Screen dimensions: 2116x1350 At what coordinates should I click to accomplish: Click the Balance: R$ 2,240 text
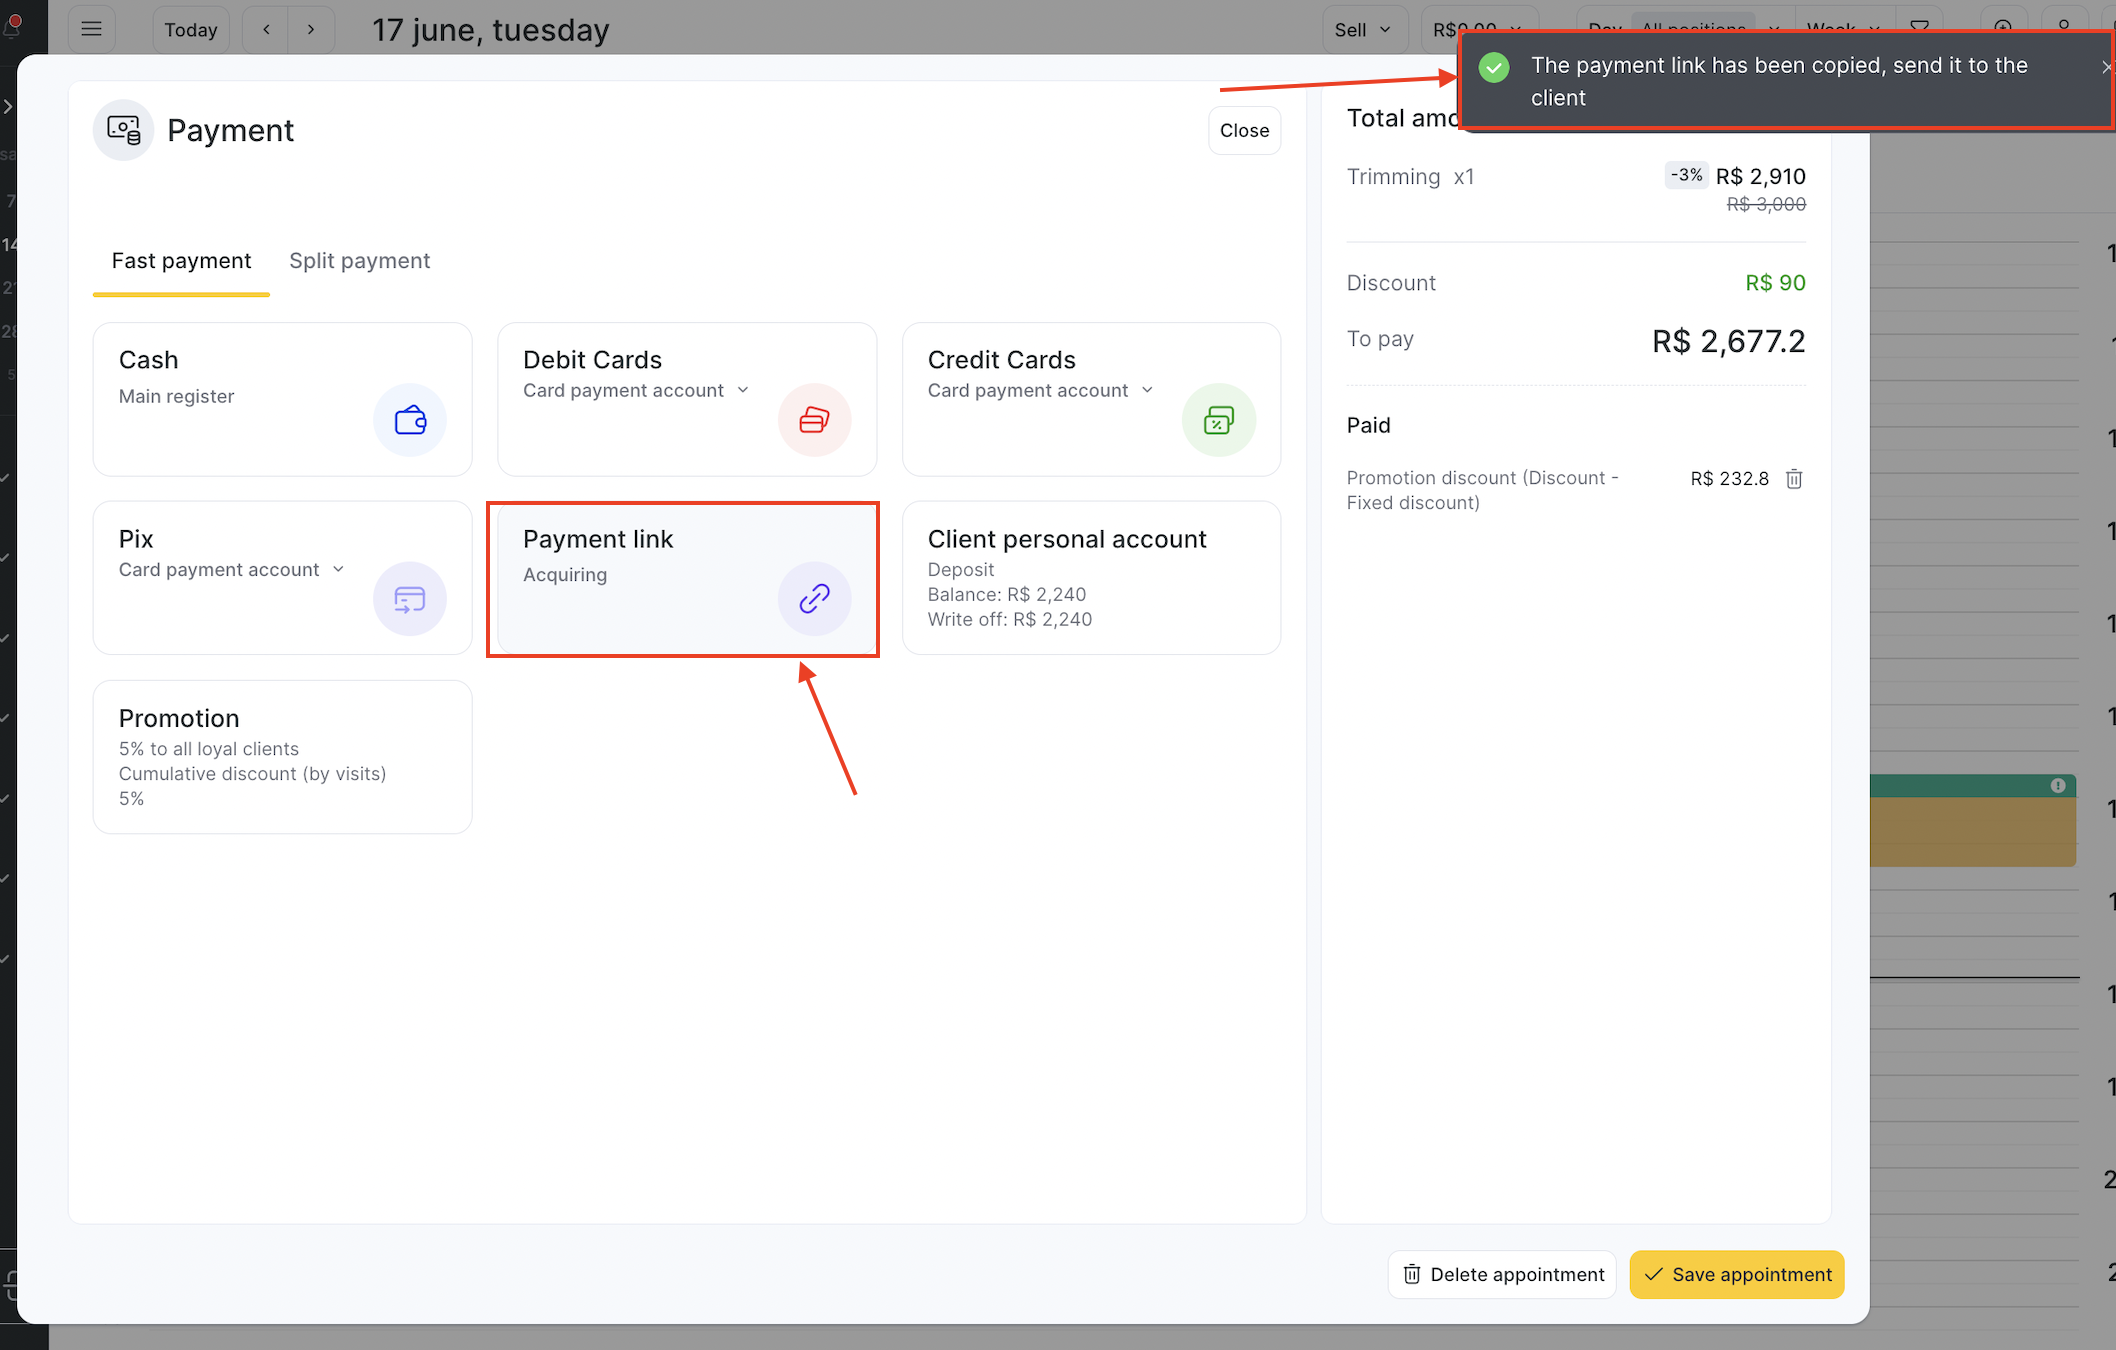click(1006, 595)
